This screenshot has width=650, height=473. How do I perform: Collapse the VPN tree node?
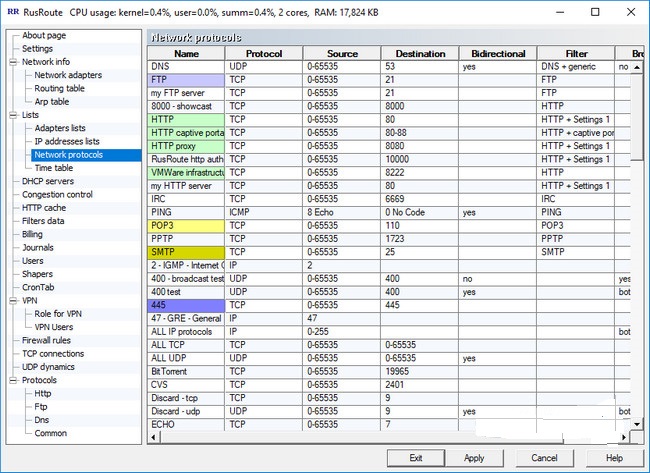(13, 301)
